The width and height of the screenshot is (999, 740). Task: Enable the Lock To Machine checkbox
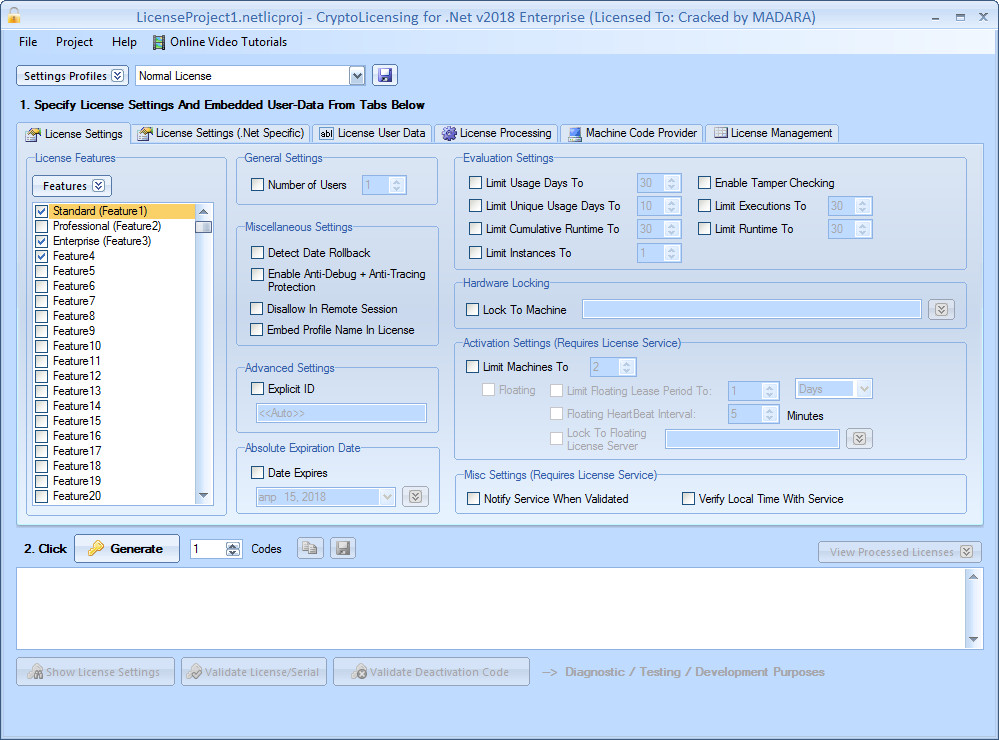click(473, 310)
